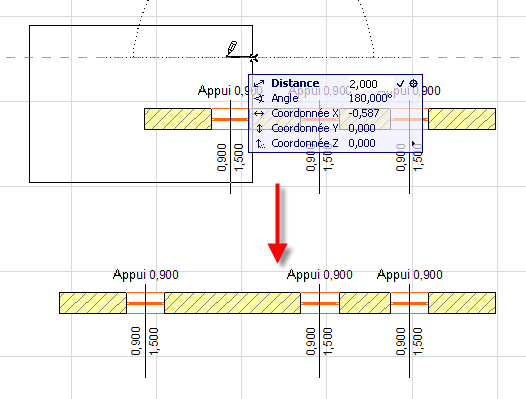Image resolution: width=526 pixels, height=399 pixels.
Task: Select the rightmost Appui 0,900 label of lower wall
Action: (x=410, y=275)
